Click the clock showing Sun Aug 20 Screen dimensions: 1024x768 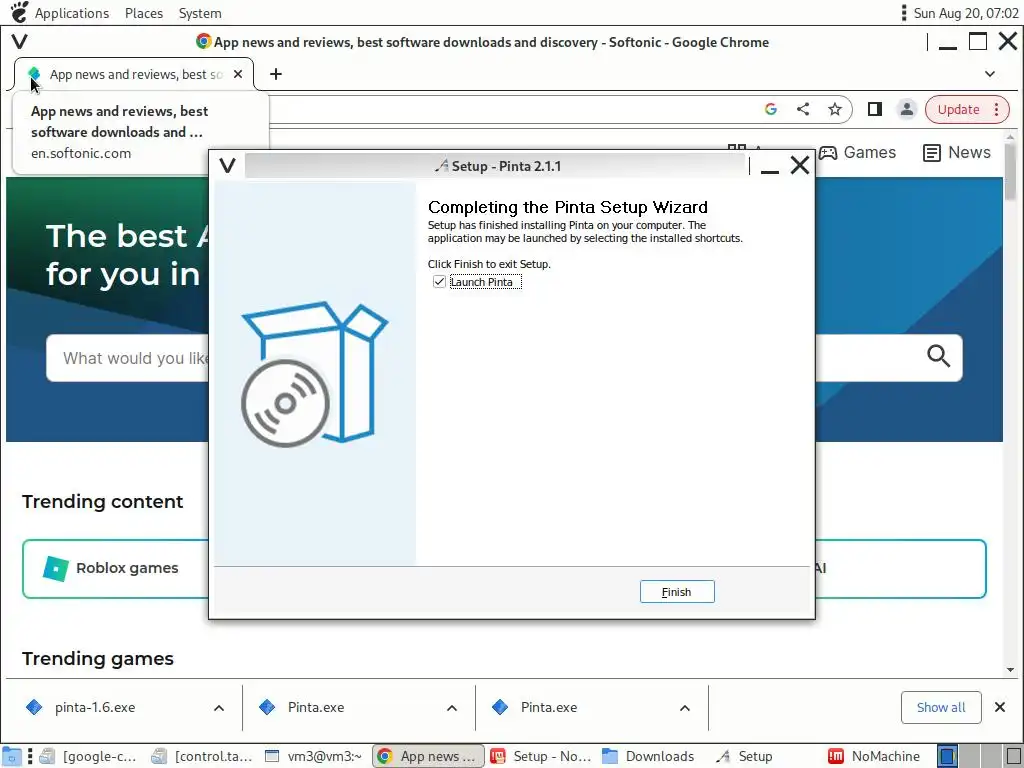pyautogui.click(x=965, y=13)
